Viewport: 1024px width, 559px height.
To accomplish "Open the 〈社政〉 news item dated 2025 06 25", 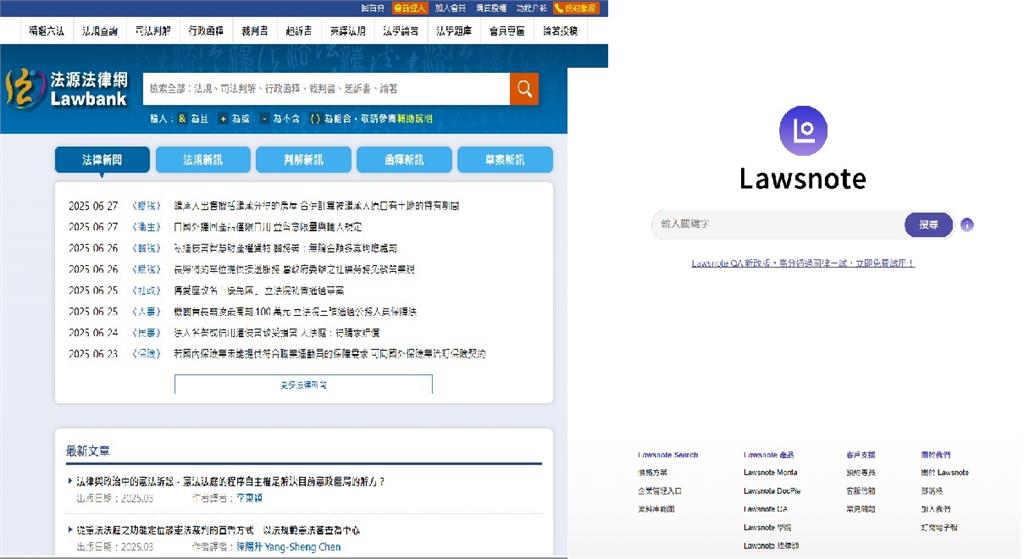I will 259,290.
